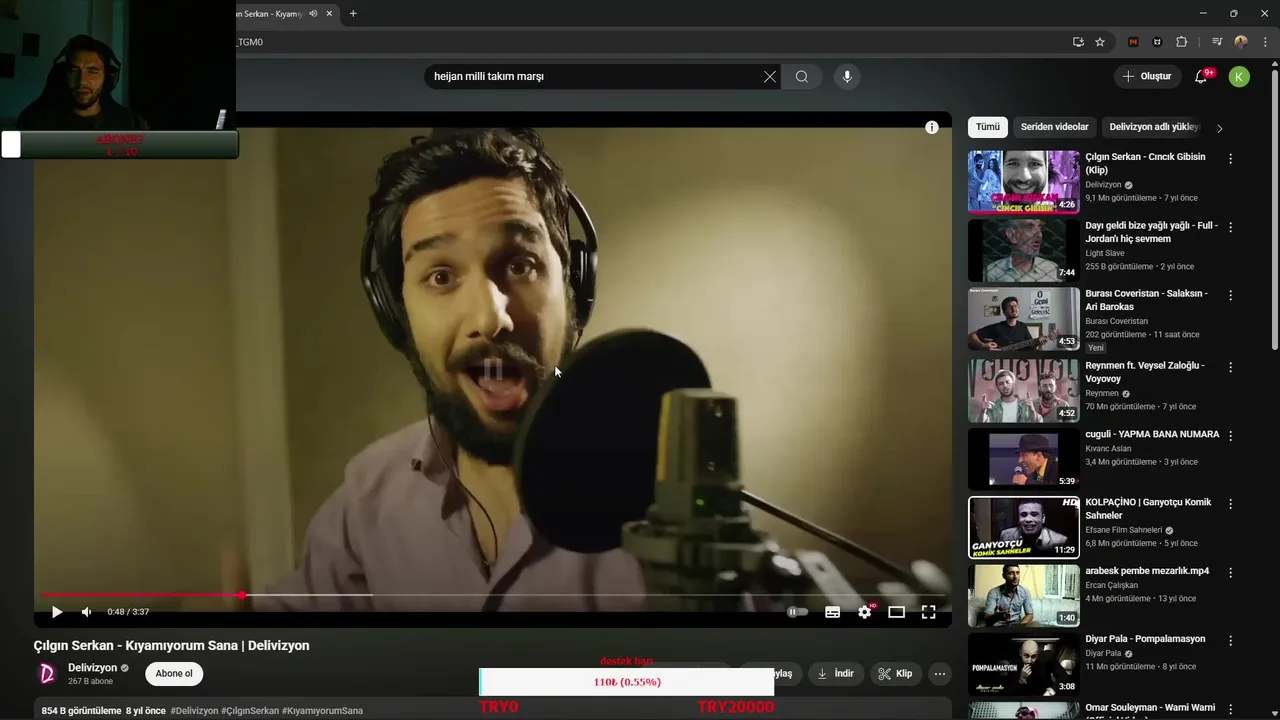Switch to theater mode
This screenshot has height=720, width=1280.
click(x=897, y=612)
